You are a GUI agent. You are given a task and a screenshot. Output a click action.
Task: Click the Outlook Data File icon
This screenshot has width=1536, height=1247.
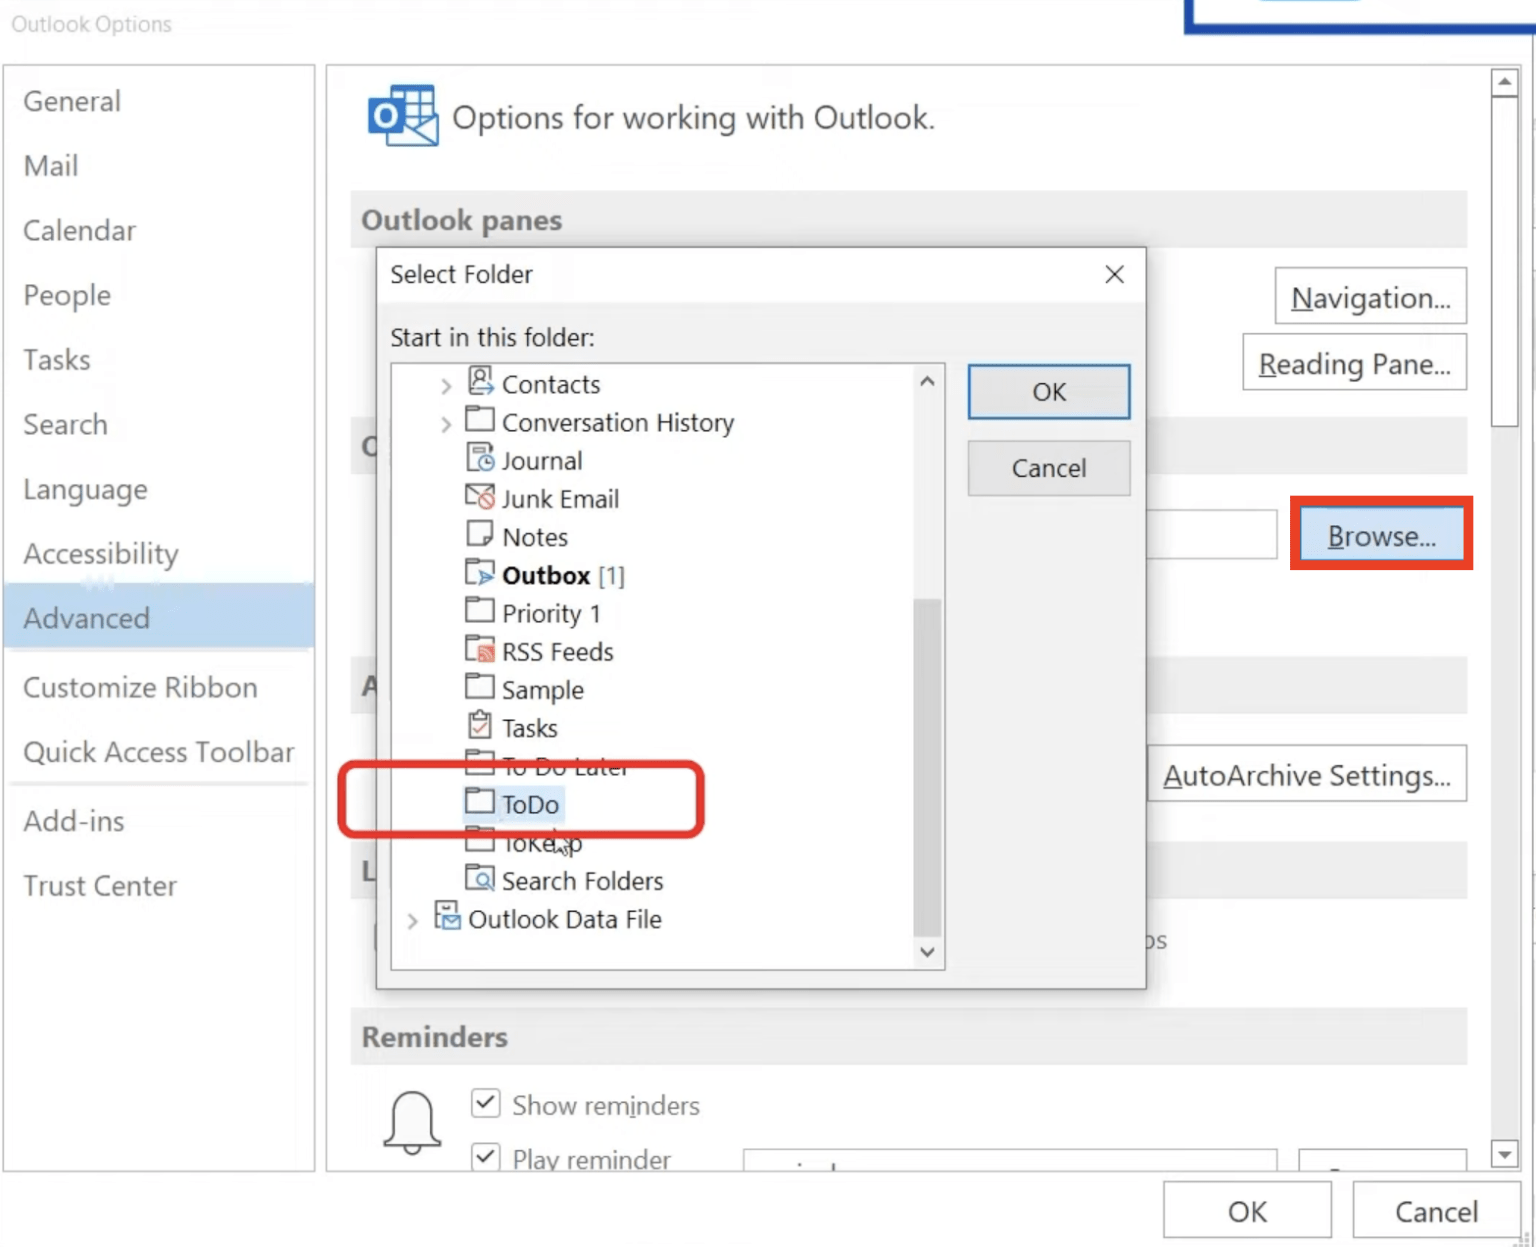447,915
